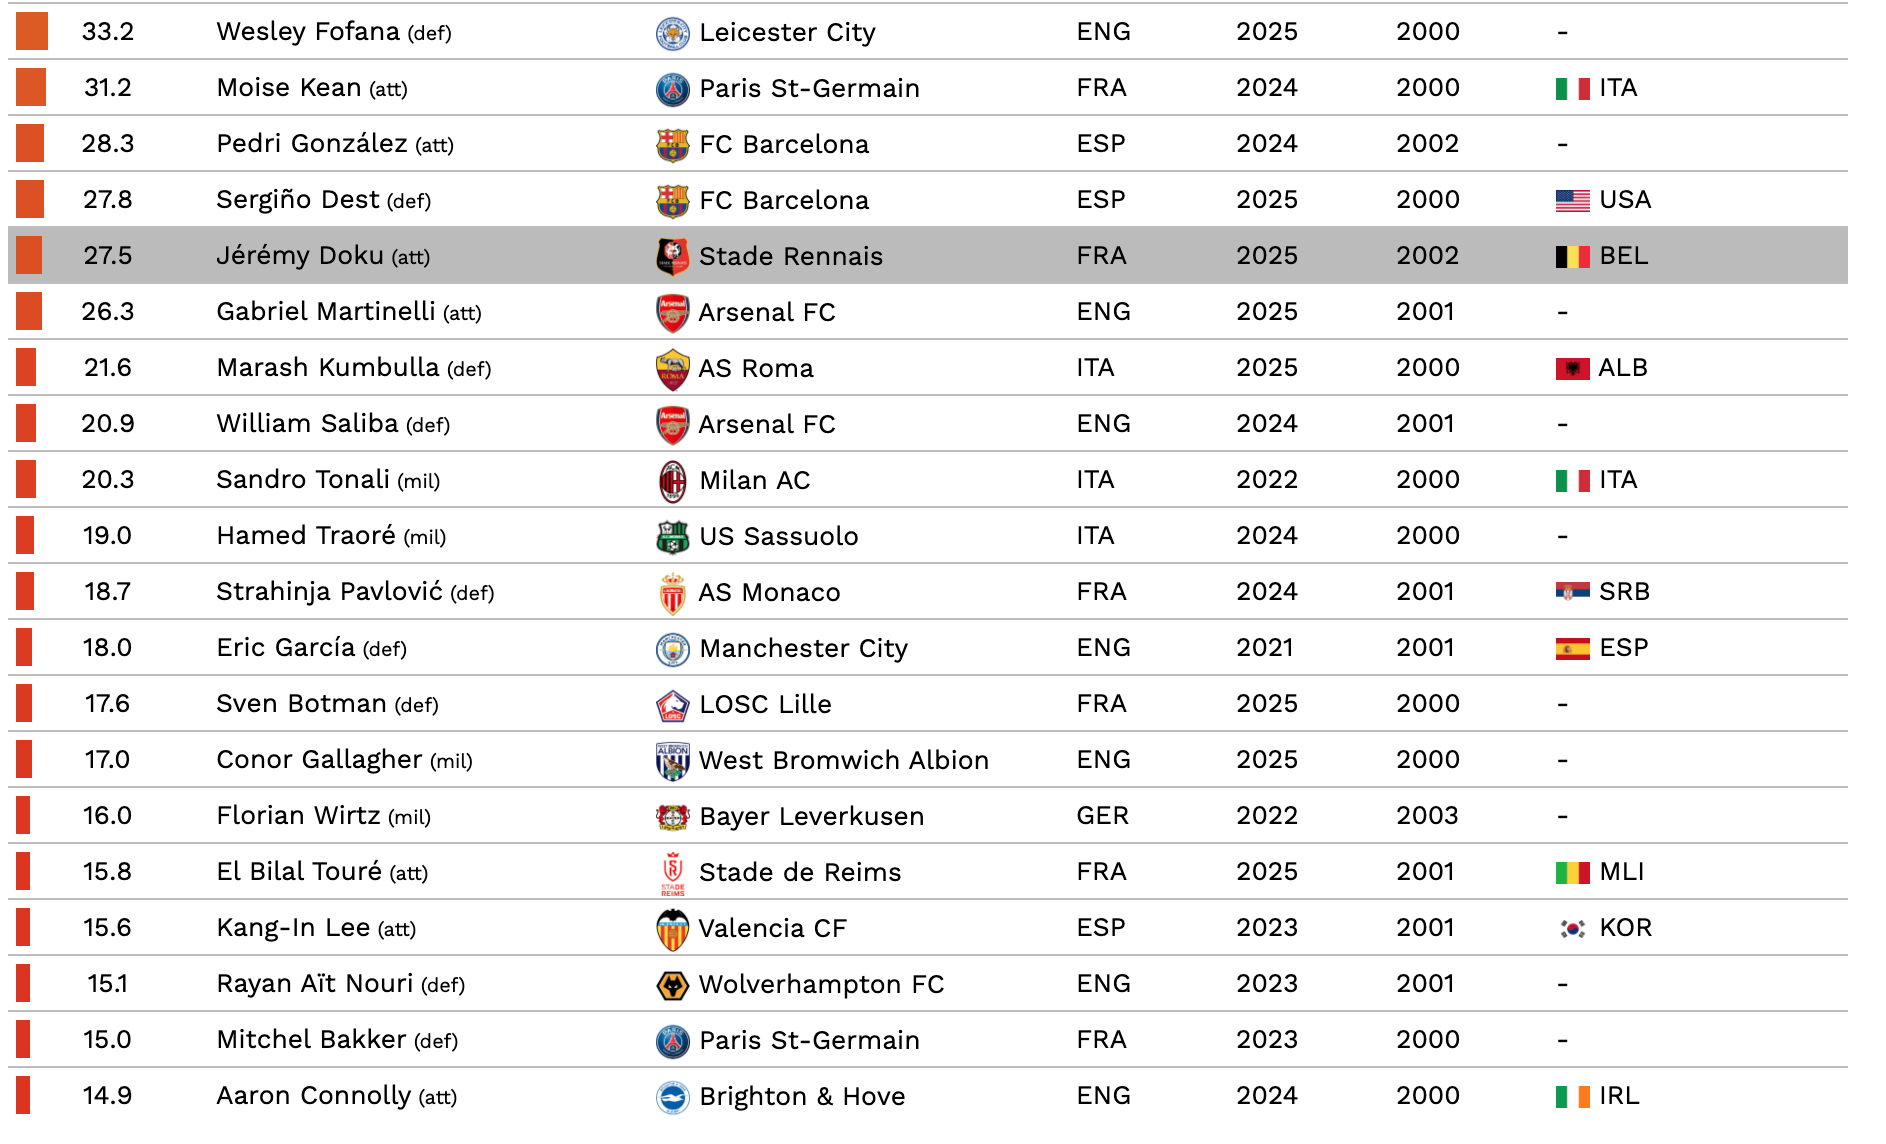Viewport: 1886px width, 1144px height.
Task: Click the Bayer Leverkusen club crest
Action: pyautogui.click(x=672, y=816)
